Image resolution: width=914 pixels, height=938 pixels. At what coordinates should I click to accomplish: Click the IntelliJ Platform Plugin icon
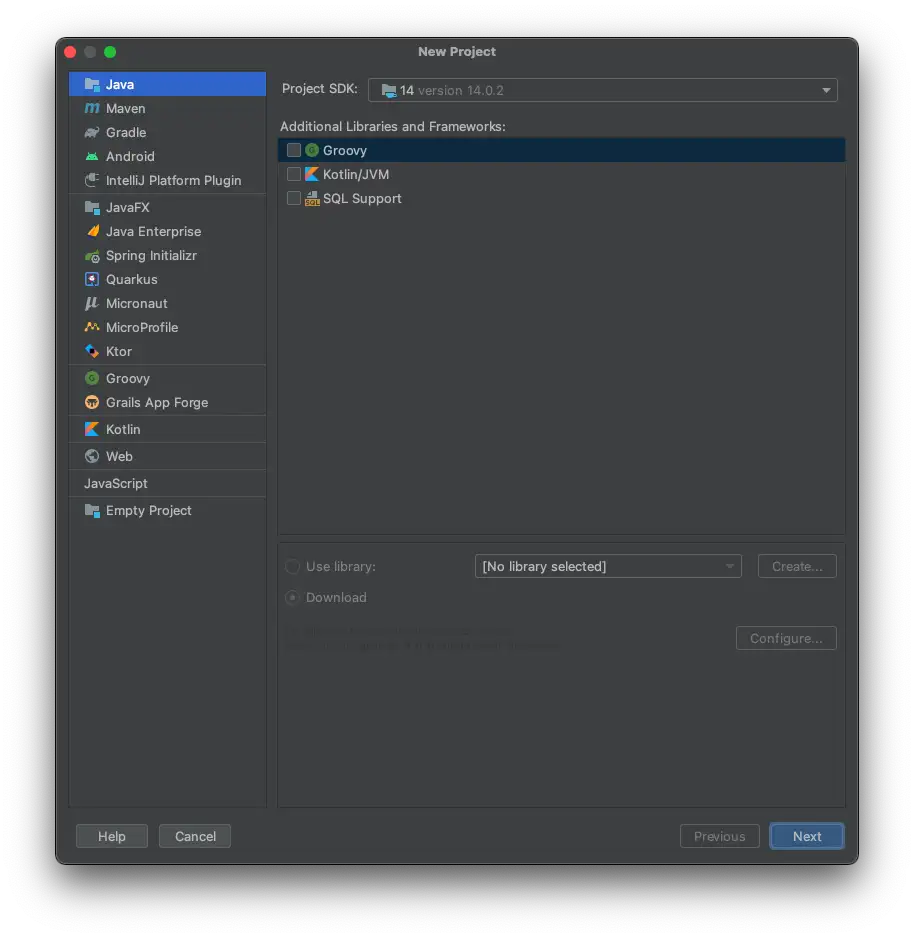coord(92,180)
